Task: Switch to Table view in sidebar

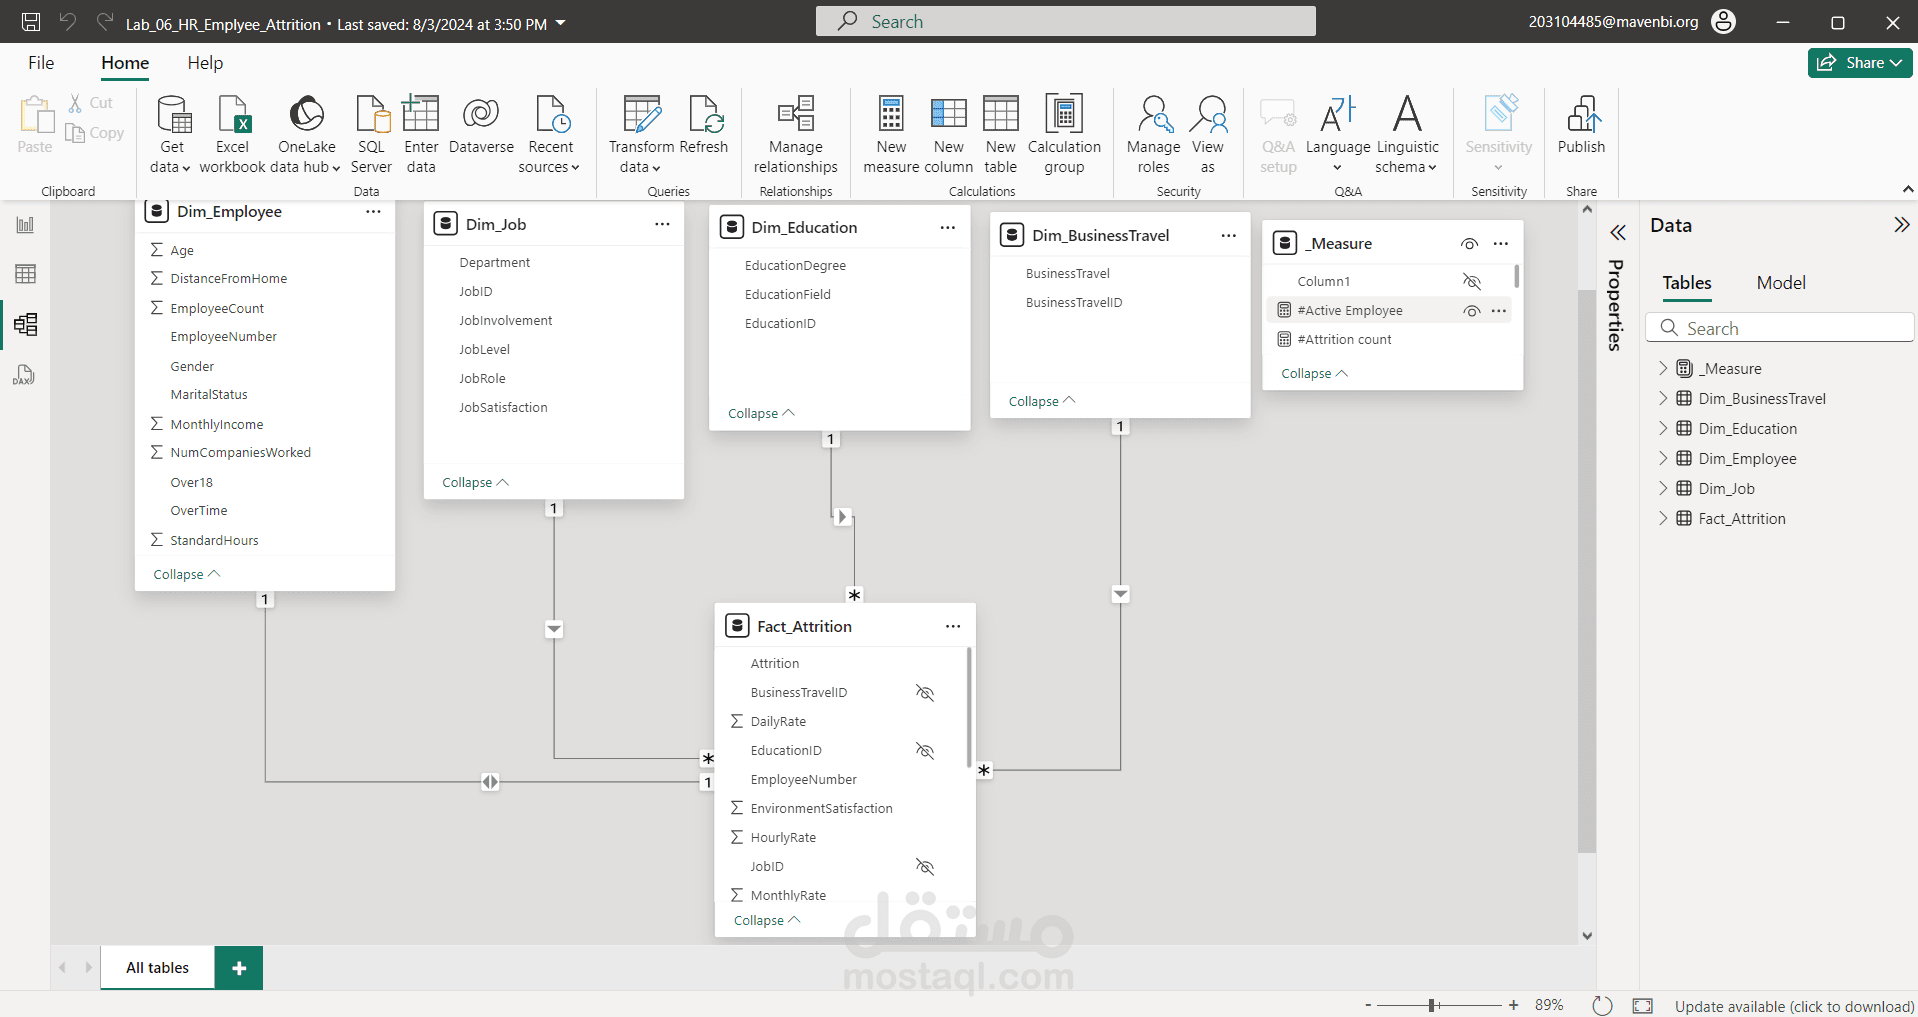Action: 25,274
